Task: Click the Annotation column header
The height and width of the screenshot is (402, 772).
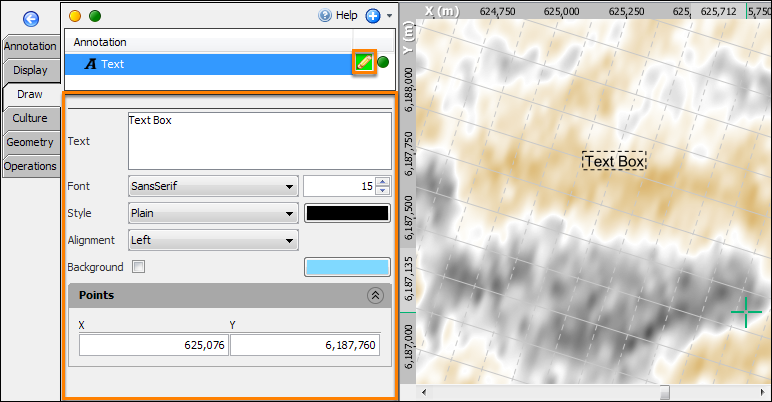Action: click(x=209, y=42)
